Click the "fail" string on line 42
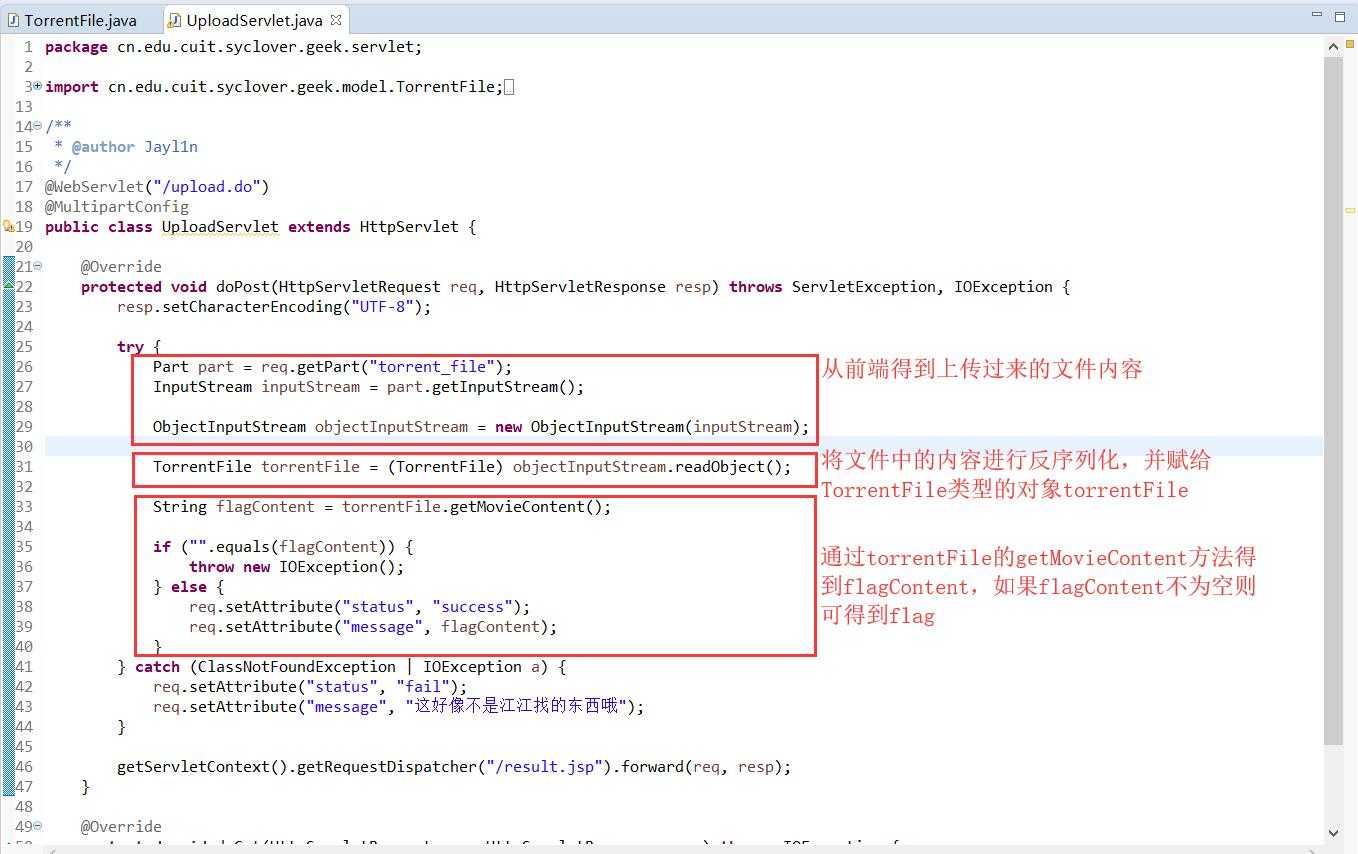The width and height of the screenshot is (1358, 854). click(x=423, y=687)
